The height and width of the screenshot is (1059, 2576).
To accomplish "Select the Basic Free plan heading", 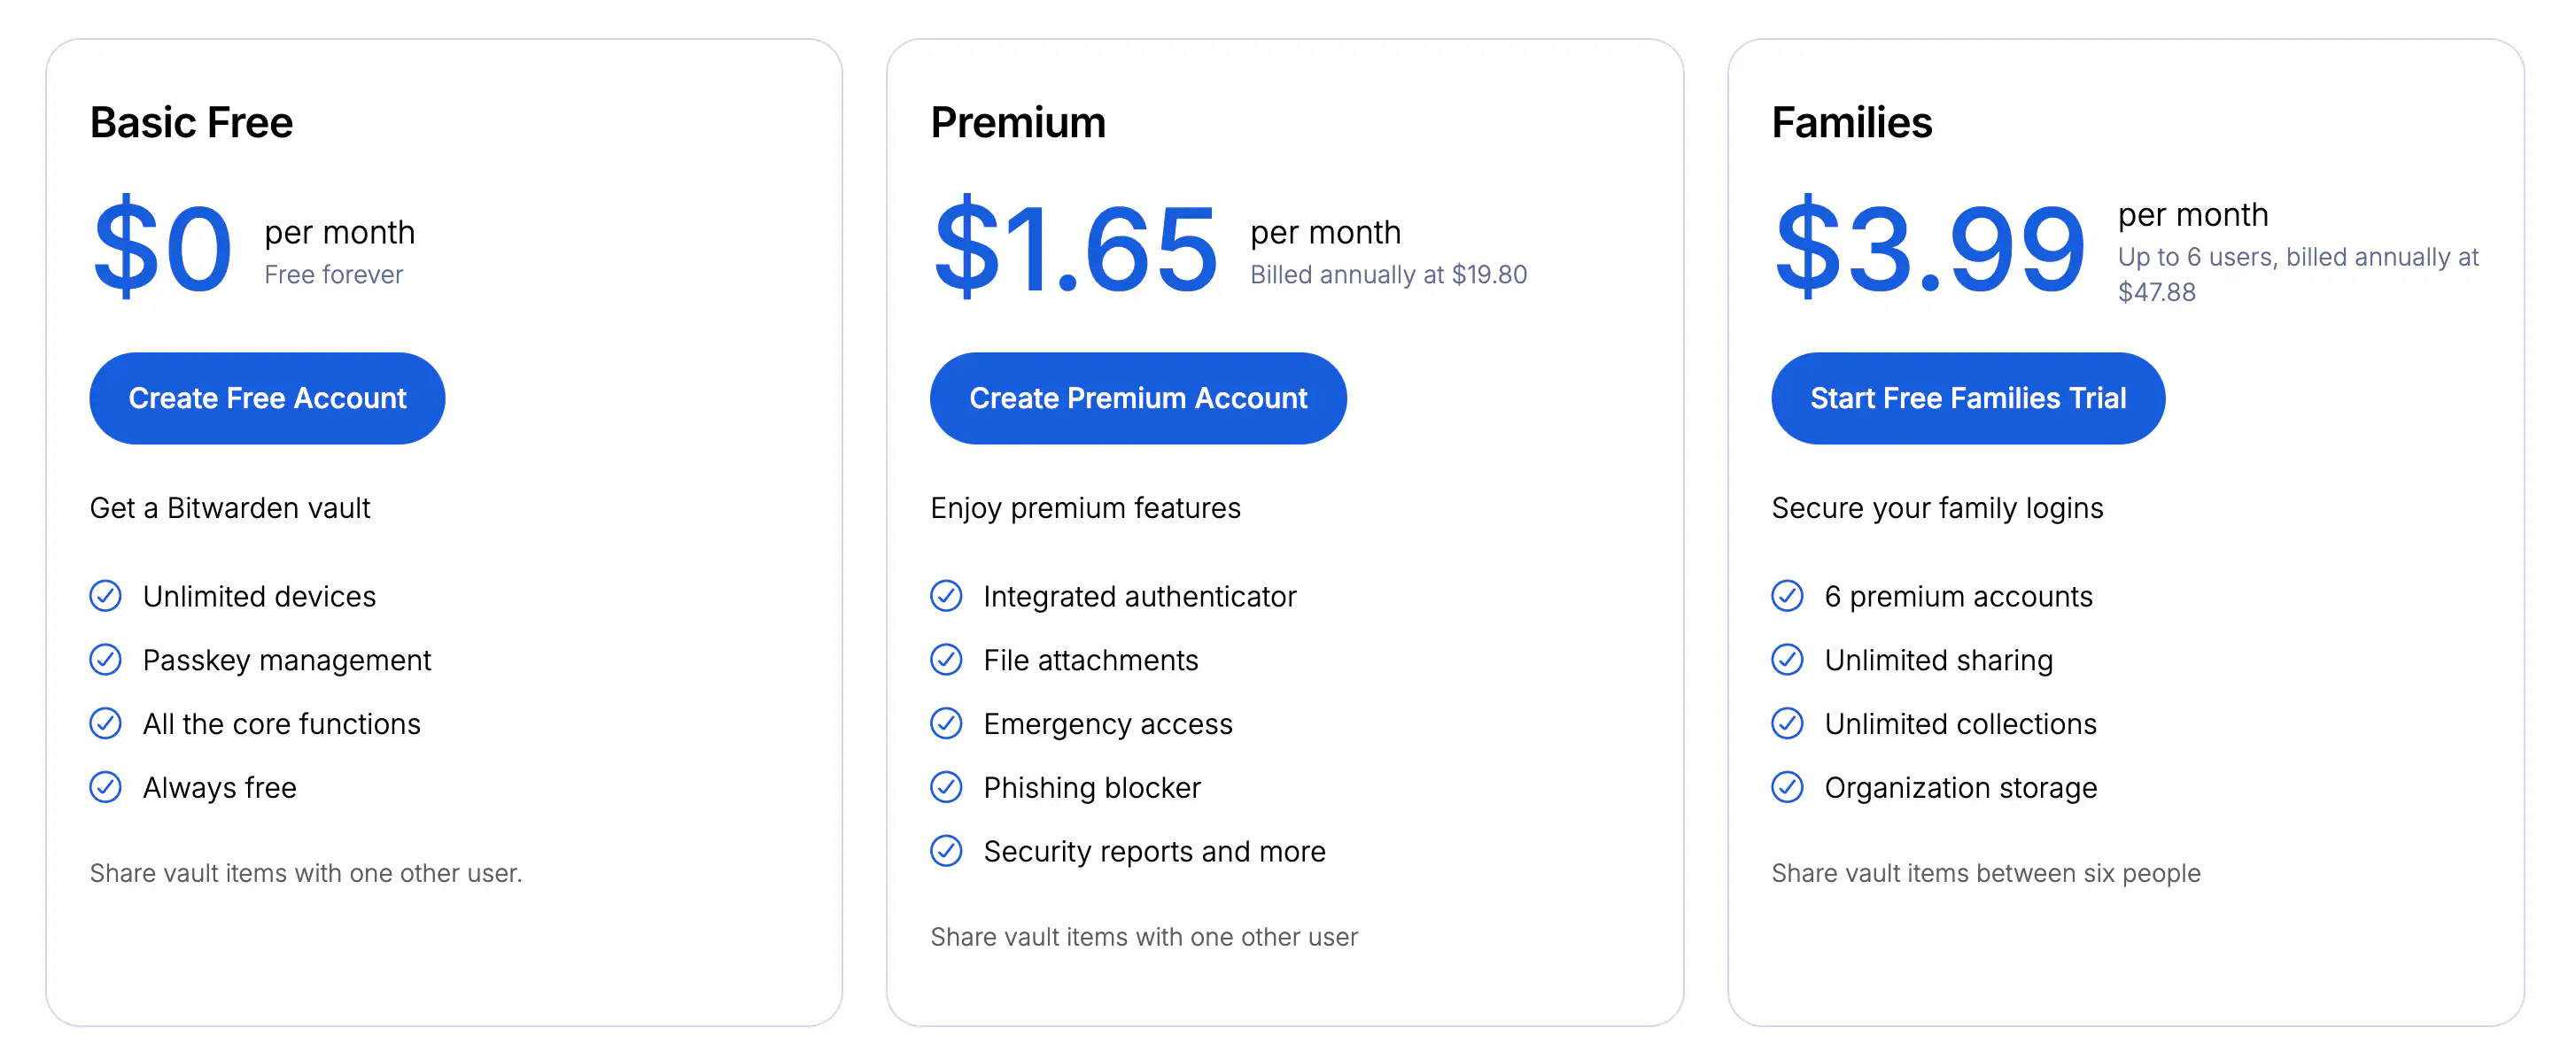I will coord(191,122).
